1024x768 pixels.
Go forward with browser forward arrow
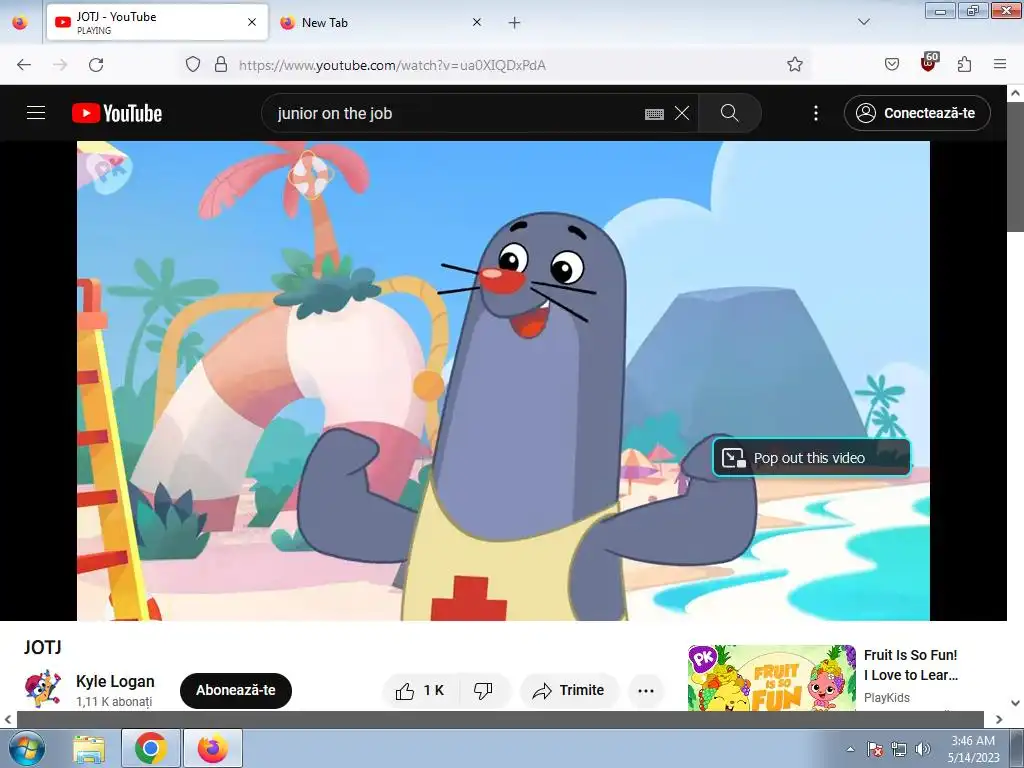[x=60, y=64]
